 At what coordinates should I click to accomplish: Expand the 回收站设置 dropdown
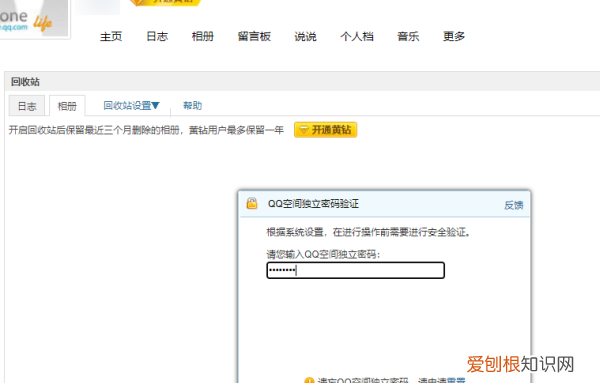[x=131, y=106]
